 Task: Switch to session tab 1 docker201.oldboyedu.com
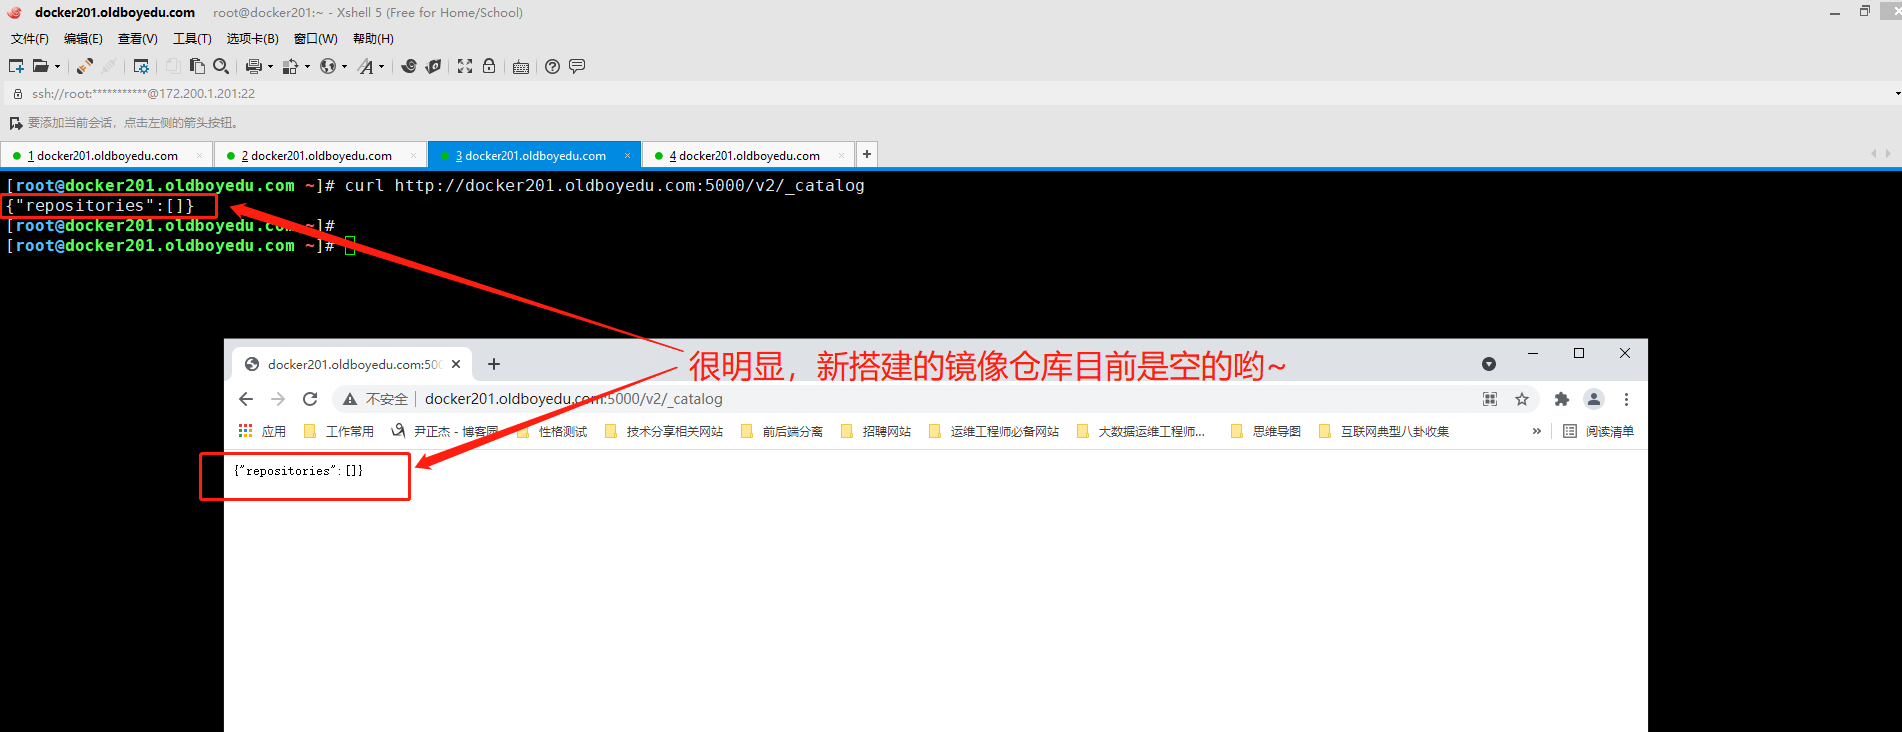click(x=107, y=155)
